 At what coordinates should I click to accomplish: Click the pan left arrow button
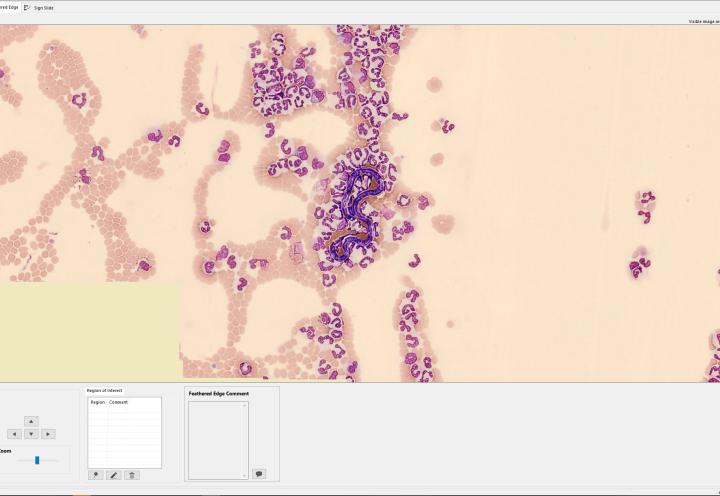tap(14, 434)
